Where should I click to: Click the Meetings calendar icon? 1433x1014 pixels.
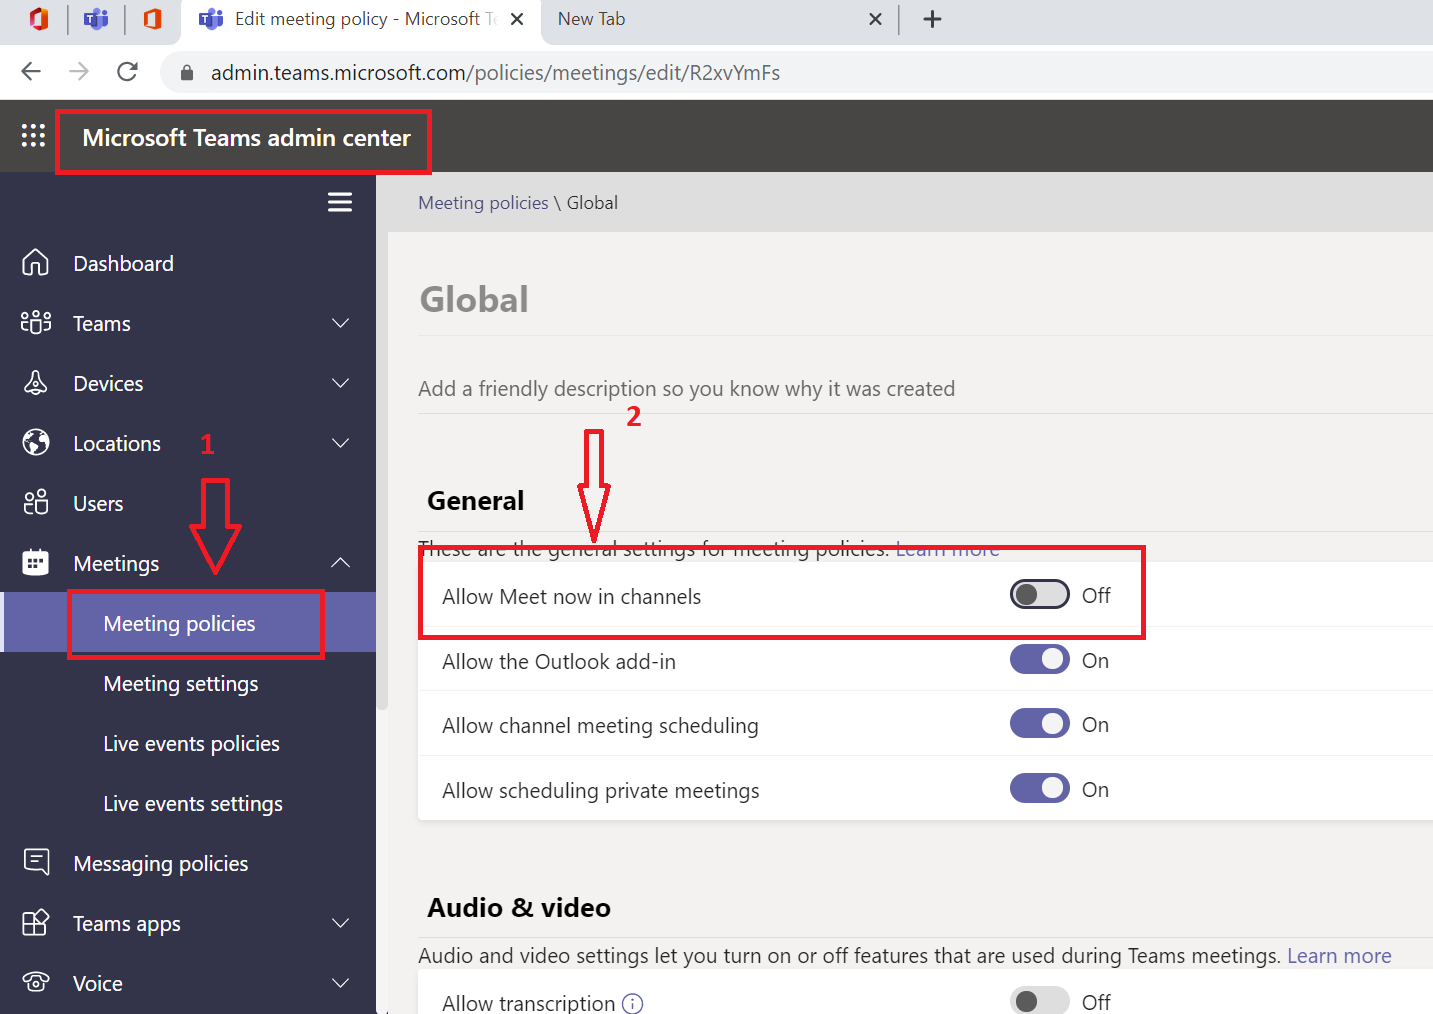[36, 563]
